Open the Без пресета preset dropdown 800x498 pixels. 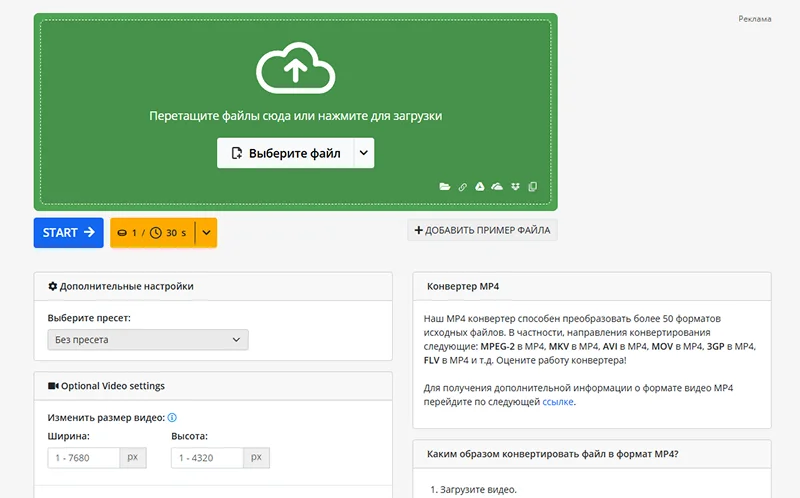click(x=148, y=340)
